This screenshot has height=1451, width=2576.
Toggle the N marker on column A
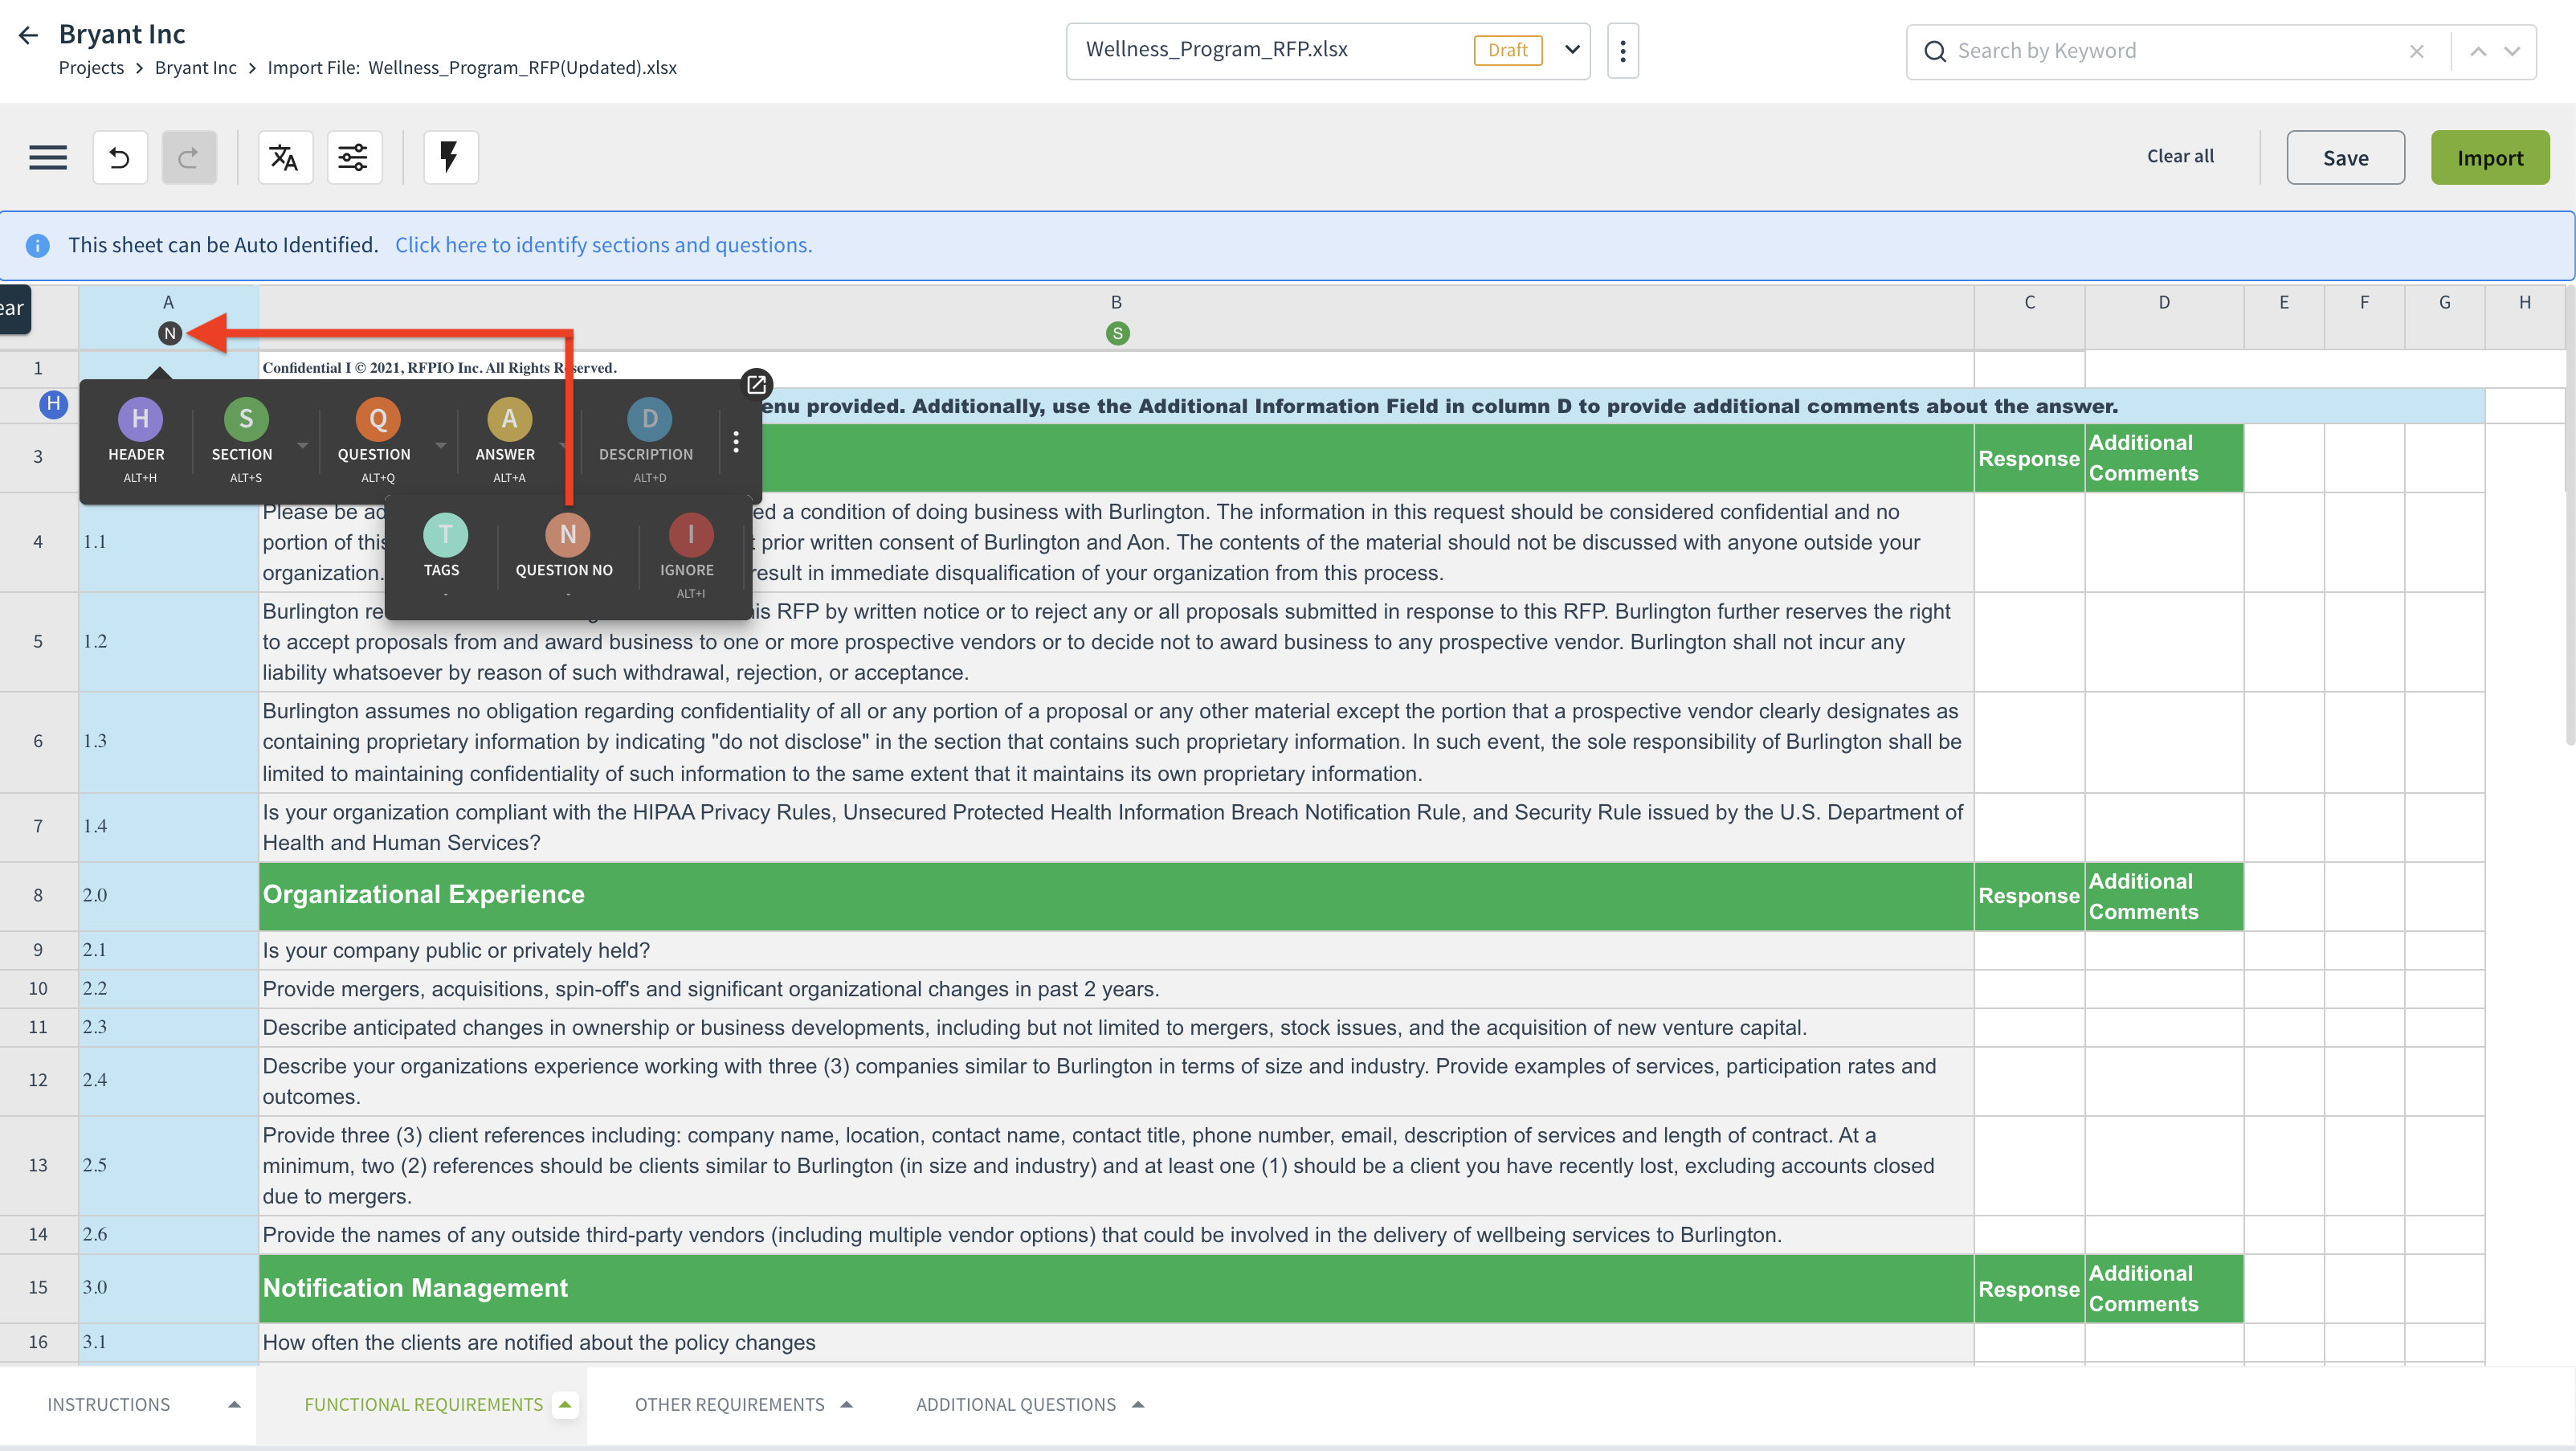coord(169,333)
